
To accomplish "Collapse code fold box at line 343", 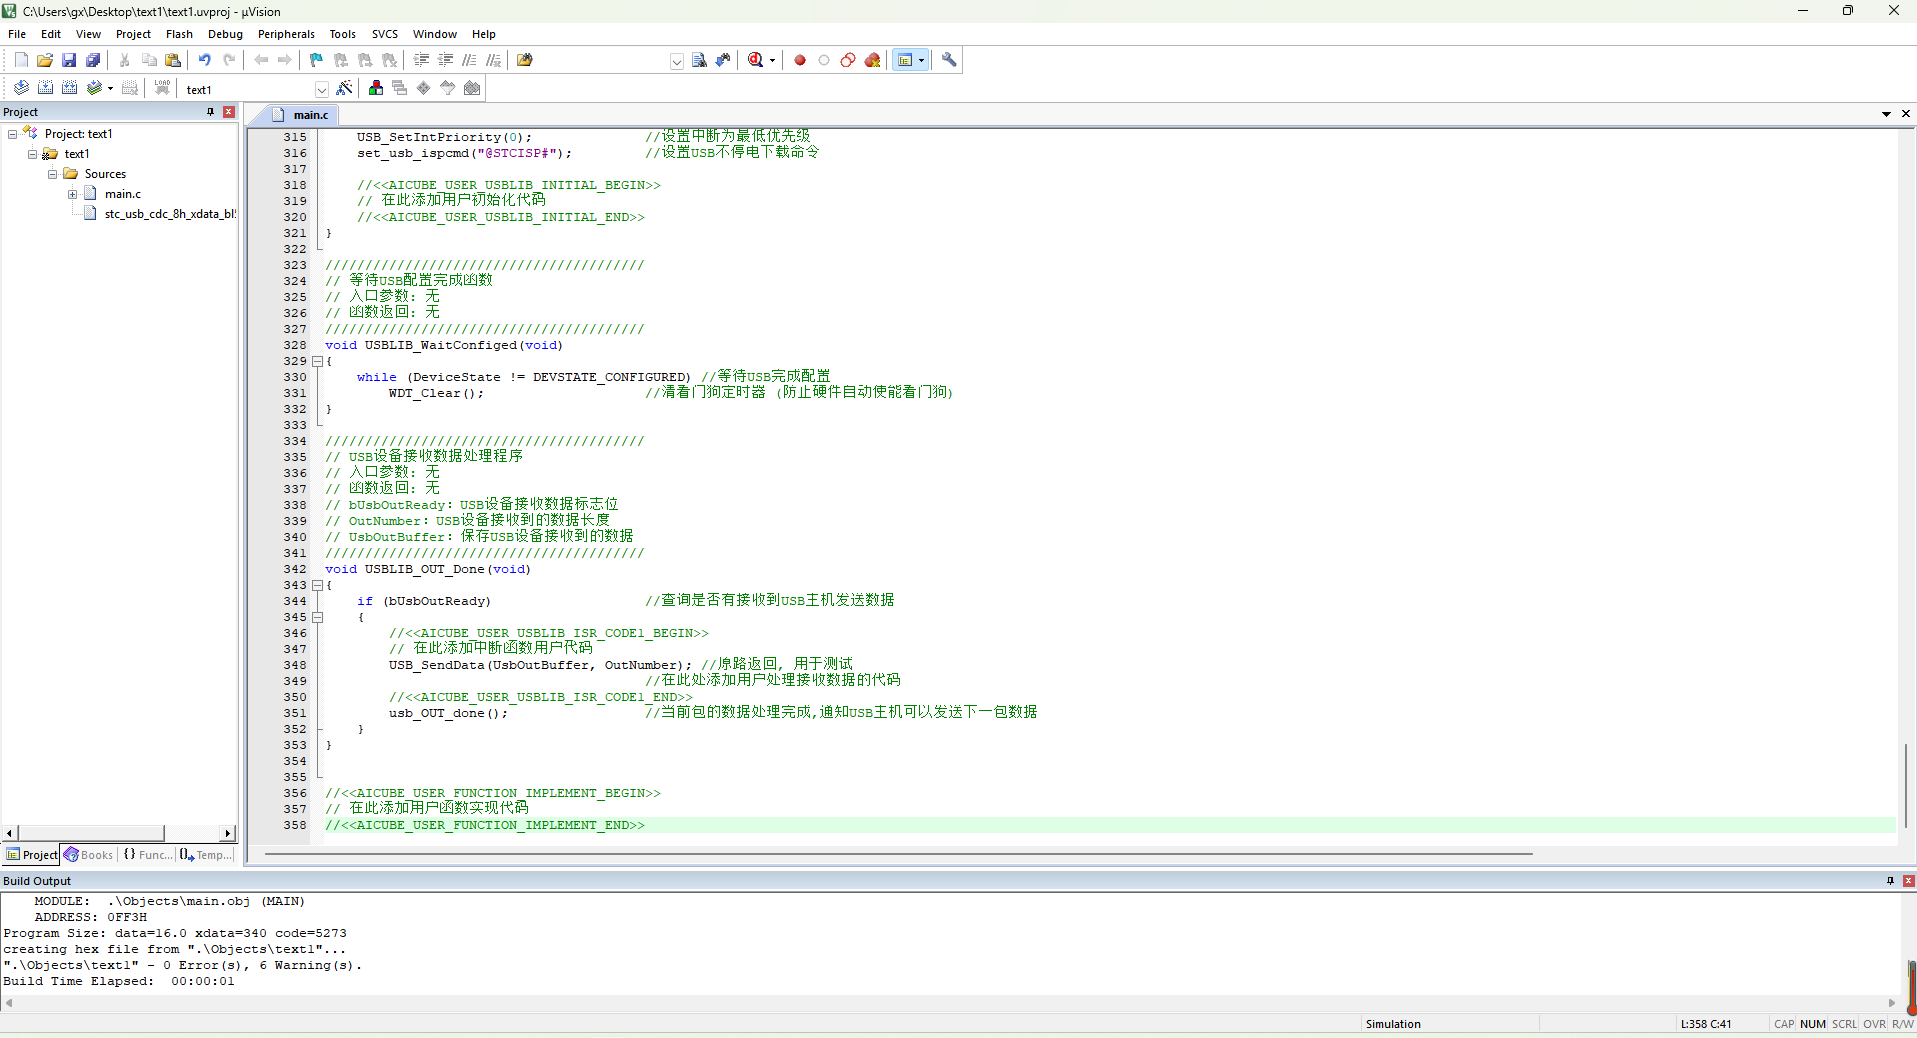I will (318, 585).
